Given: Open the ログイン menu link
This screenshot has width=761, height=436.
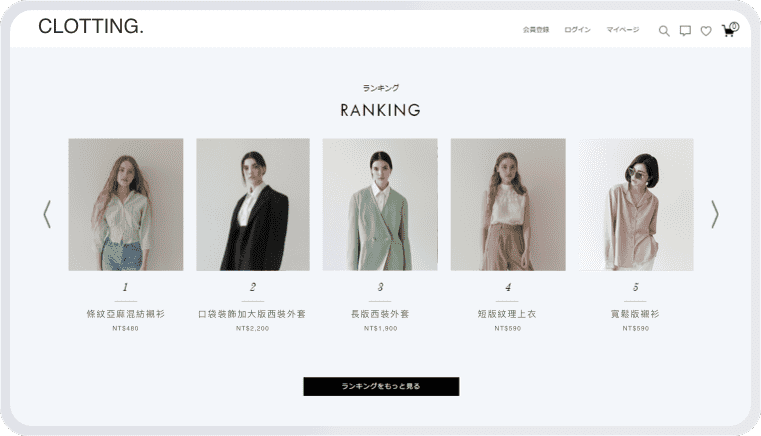Looking at the screenshot, I should pos(577,30).
